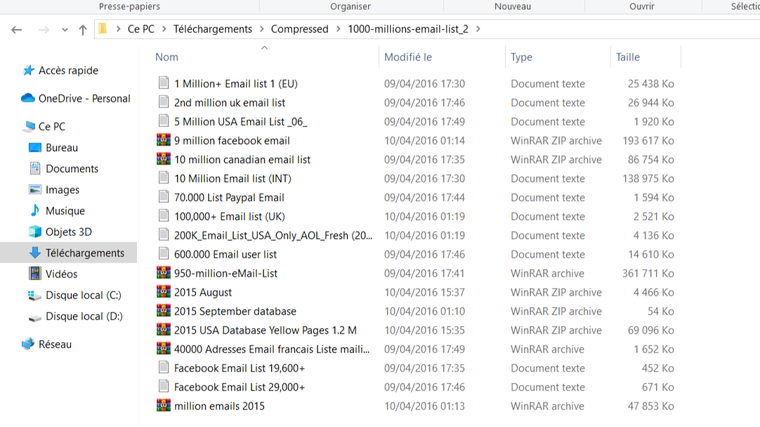Click date 10/04/2016 15:37 of 2015 August
Image resolution: width=760 pixels, height=427 pixels.
[425, 292]
